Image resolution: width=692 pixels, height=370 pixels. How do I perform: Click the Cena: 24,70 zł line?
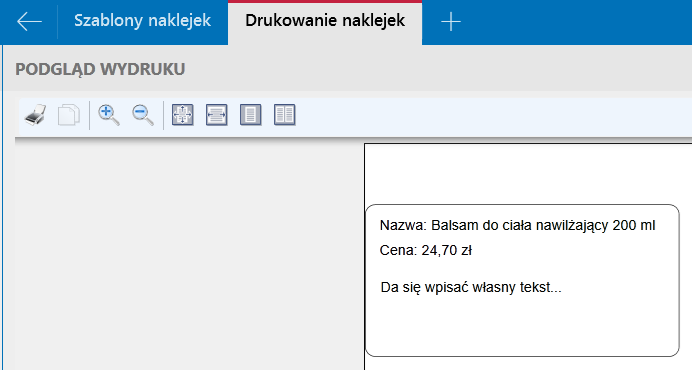click(426, 250)
